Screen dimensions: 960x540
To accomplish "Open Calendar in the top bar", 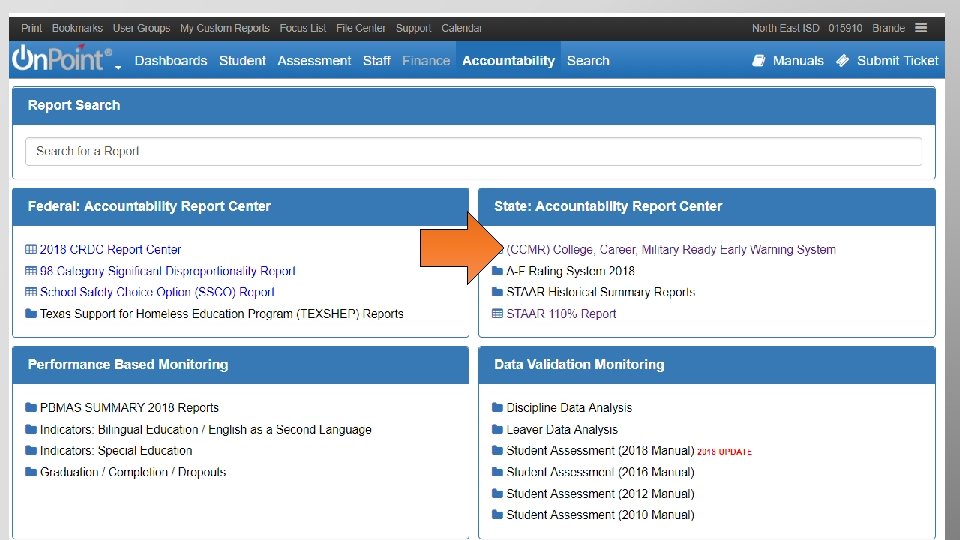I will pyautogui.click(x=461, y=28).
